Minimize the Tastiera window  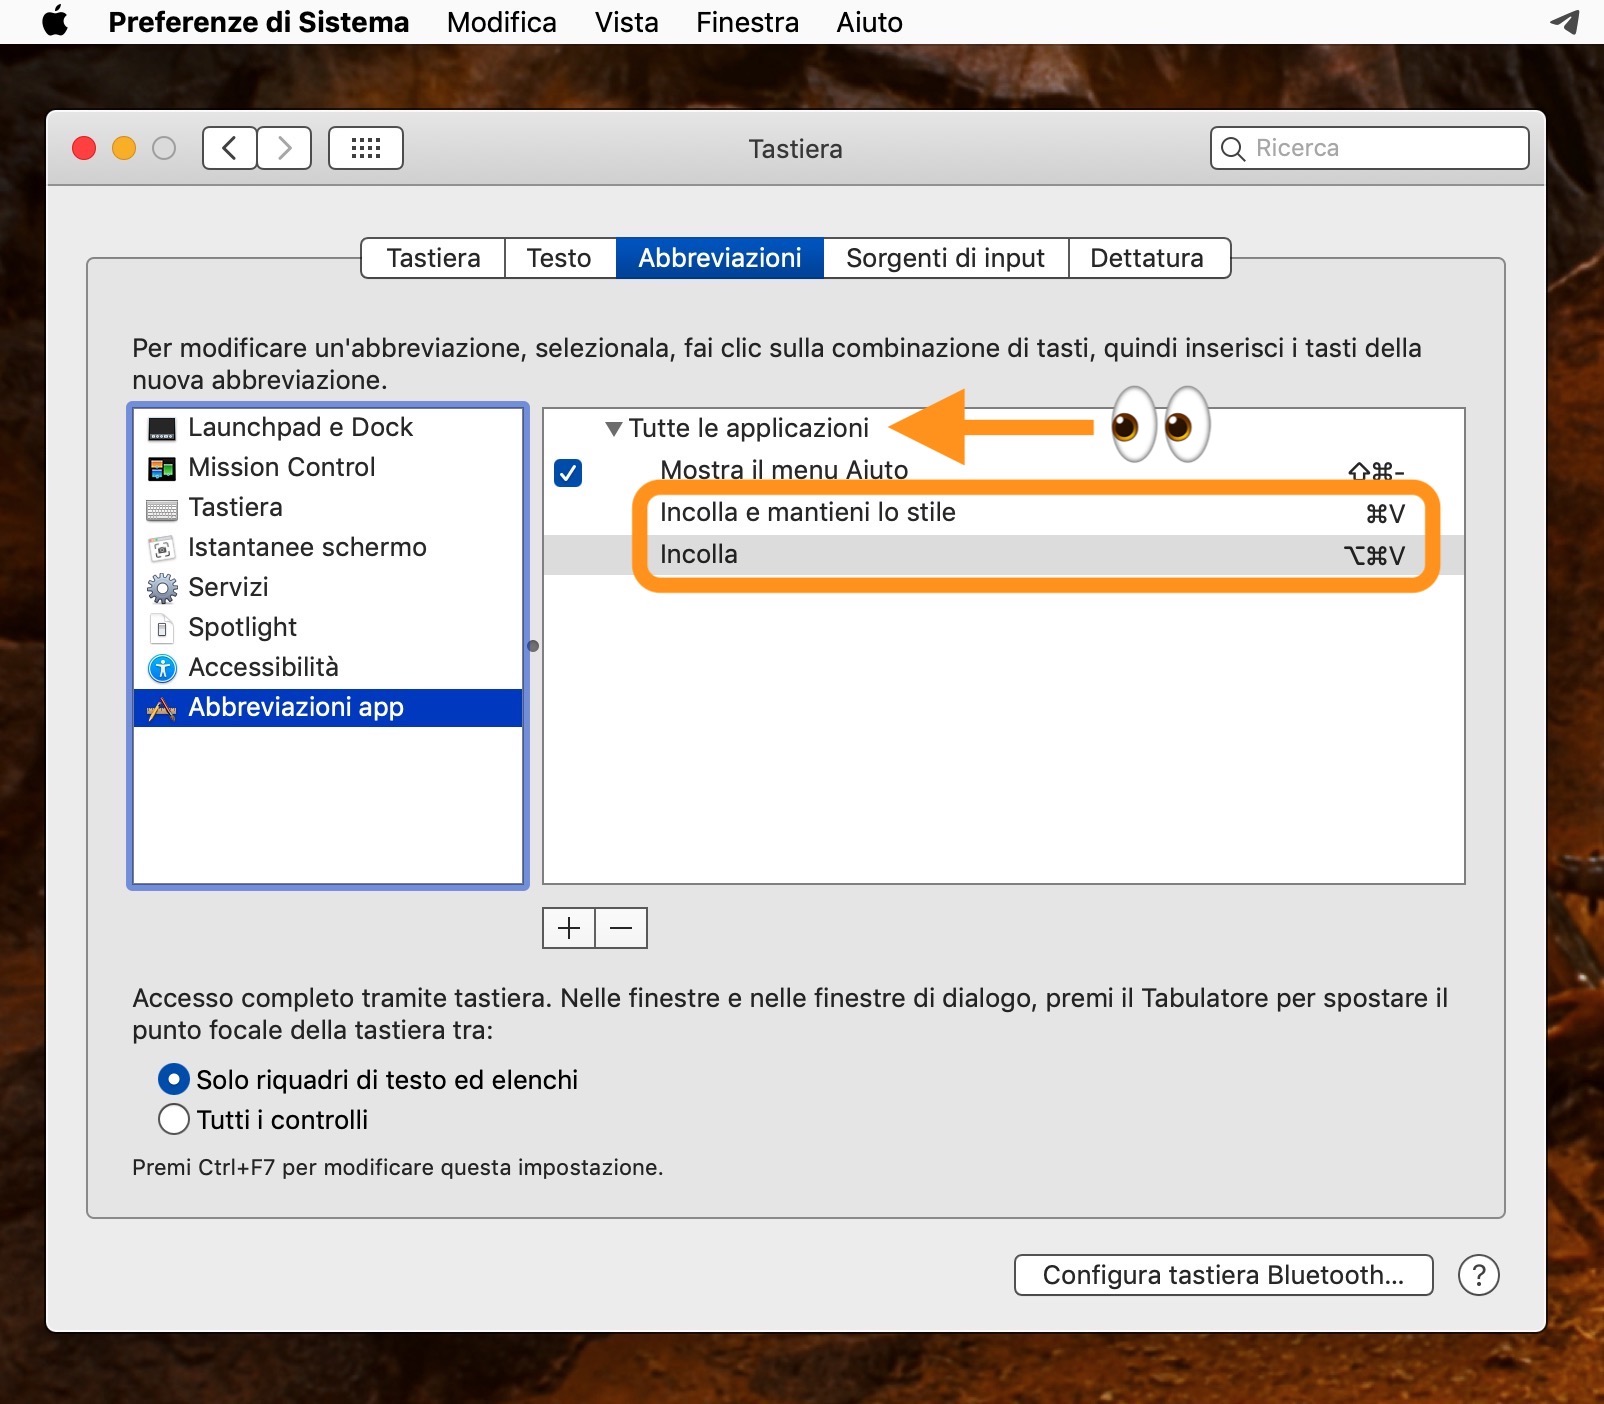pos(124,149)
